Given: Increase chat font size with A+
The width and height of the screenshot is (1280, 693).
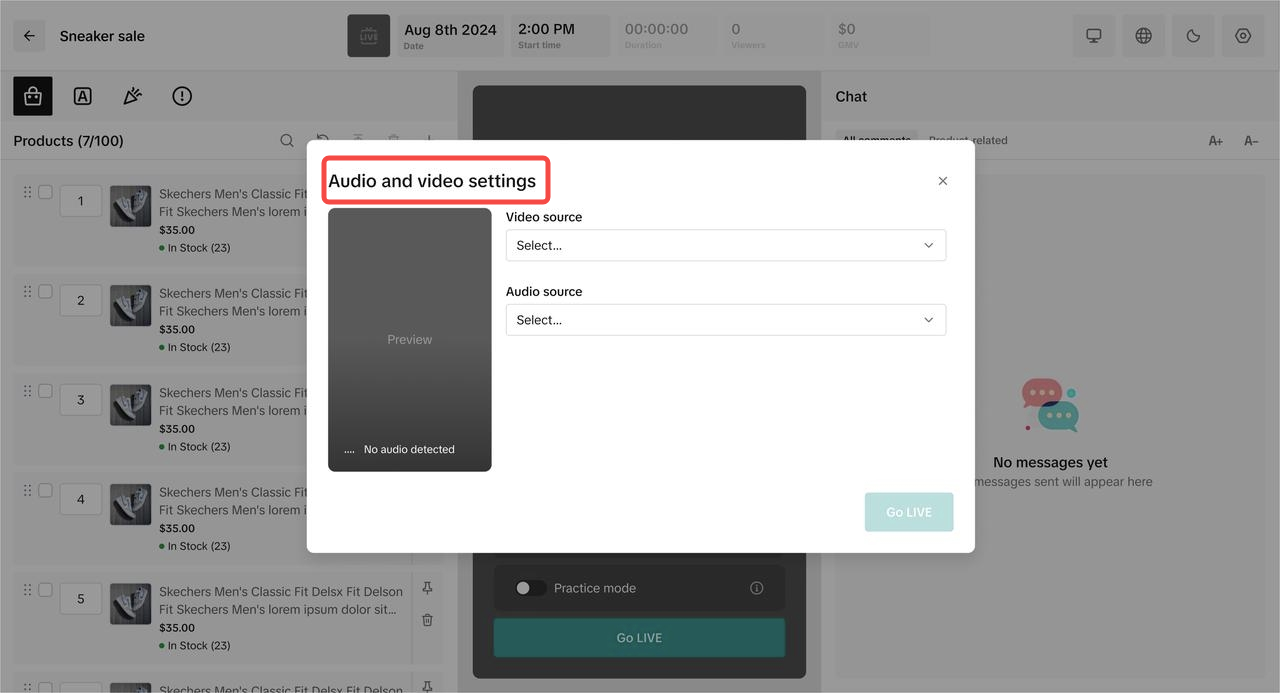Looking at the screenshot, I should 1216,141.
